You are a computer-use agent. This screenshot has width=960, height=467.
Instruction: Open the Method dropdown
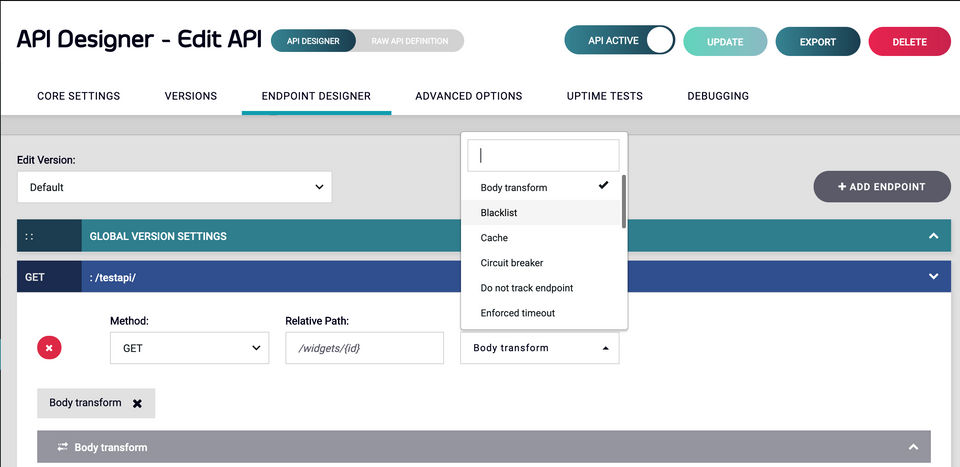[189, 348]
